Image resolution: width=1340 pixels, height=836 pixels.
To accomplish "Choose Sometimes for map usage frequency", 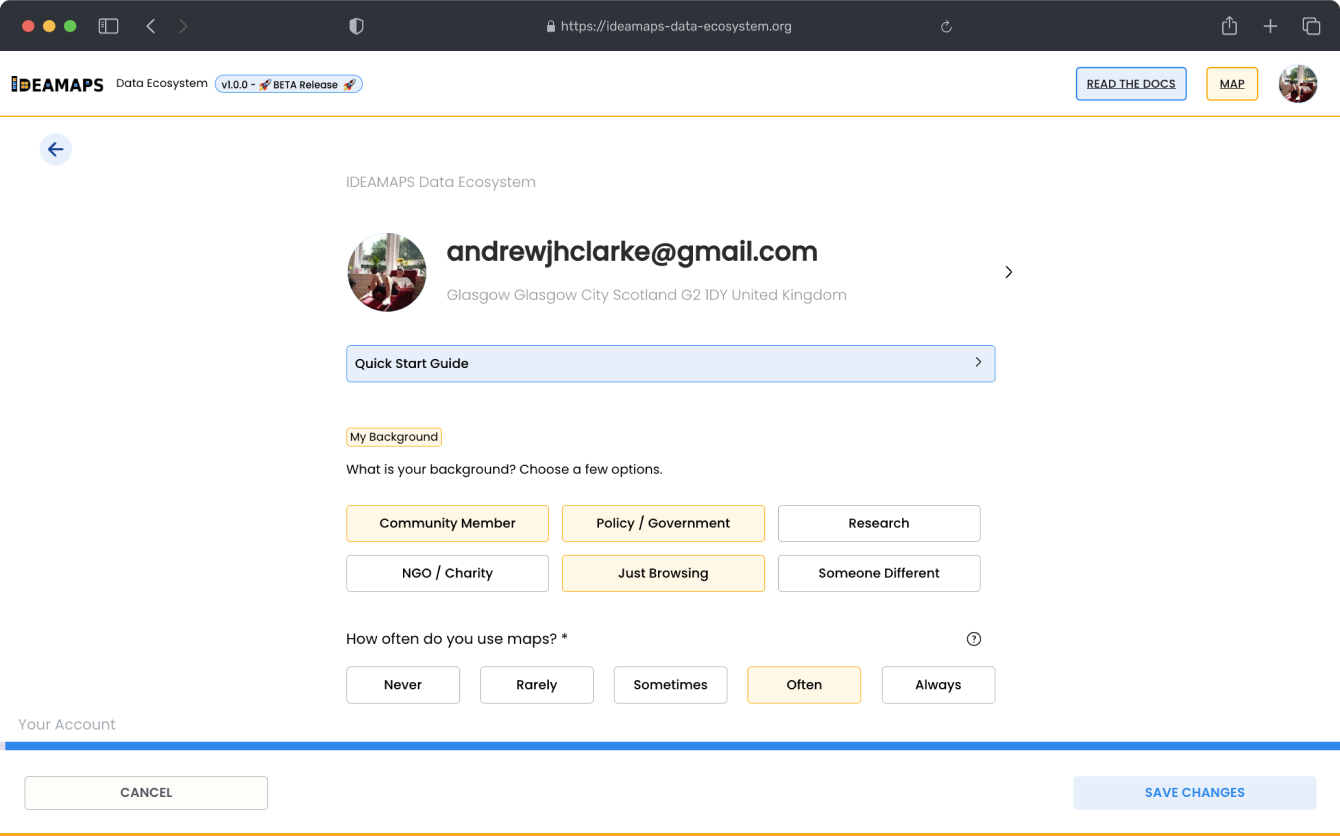I will (x=670, y=685).
